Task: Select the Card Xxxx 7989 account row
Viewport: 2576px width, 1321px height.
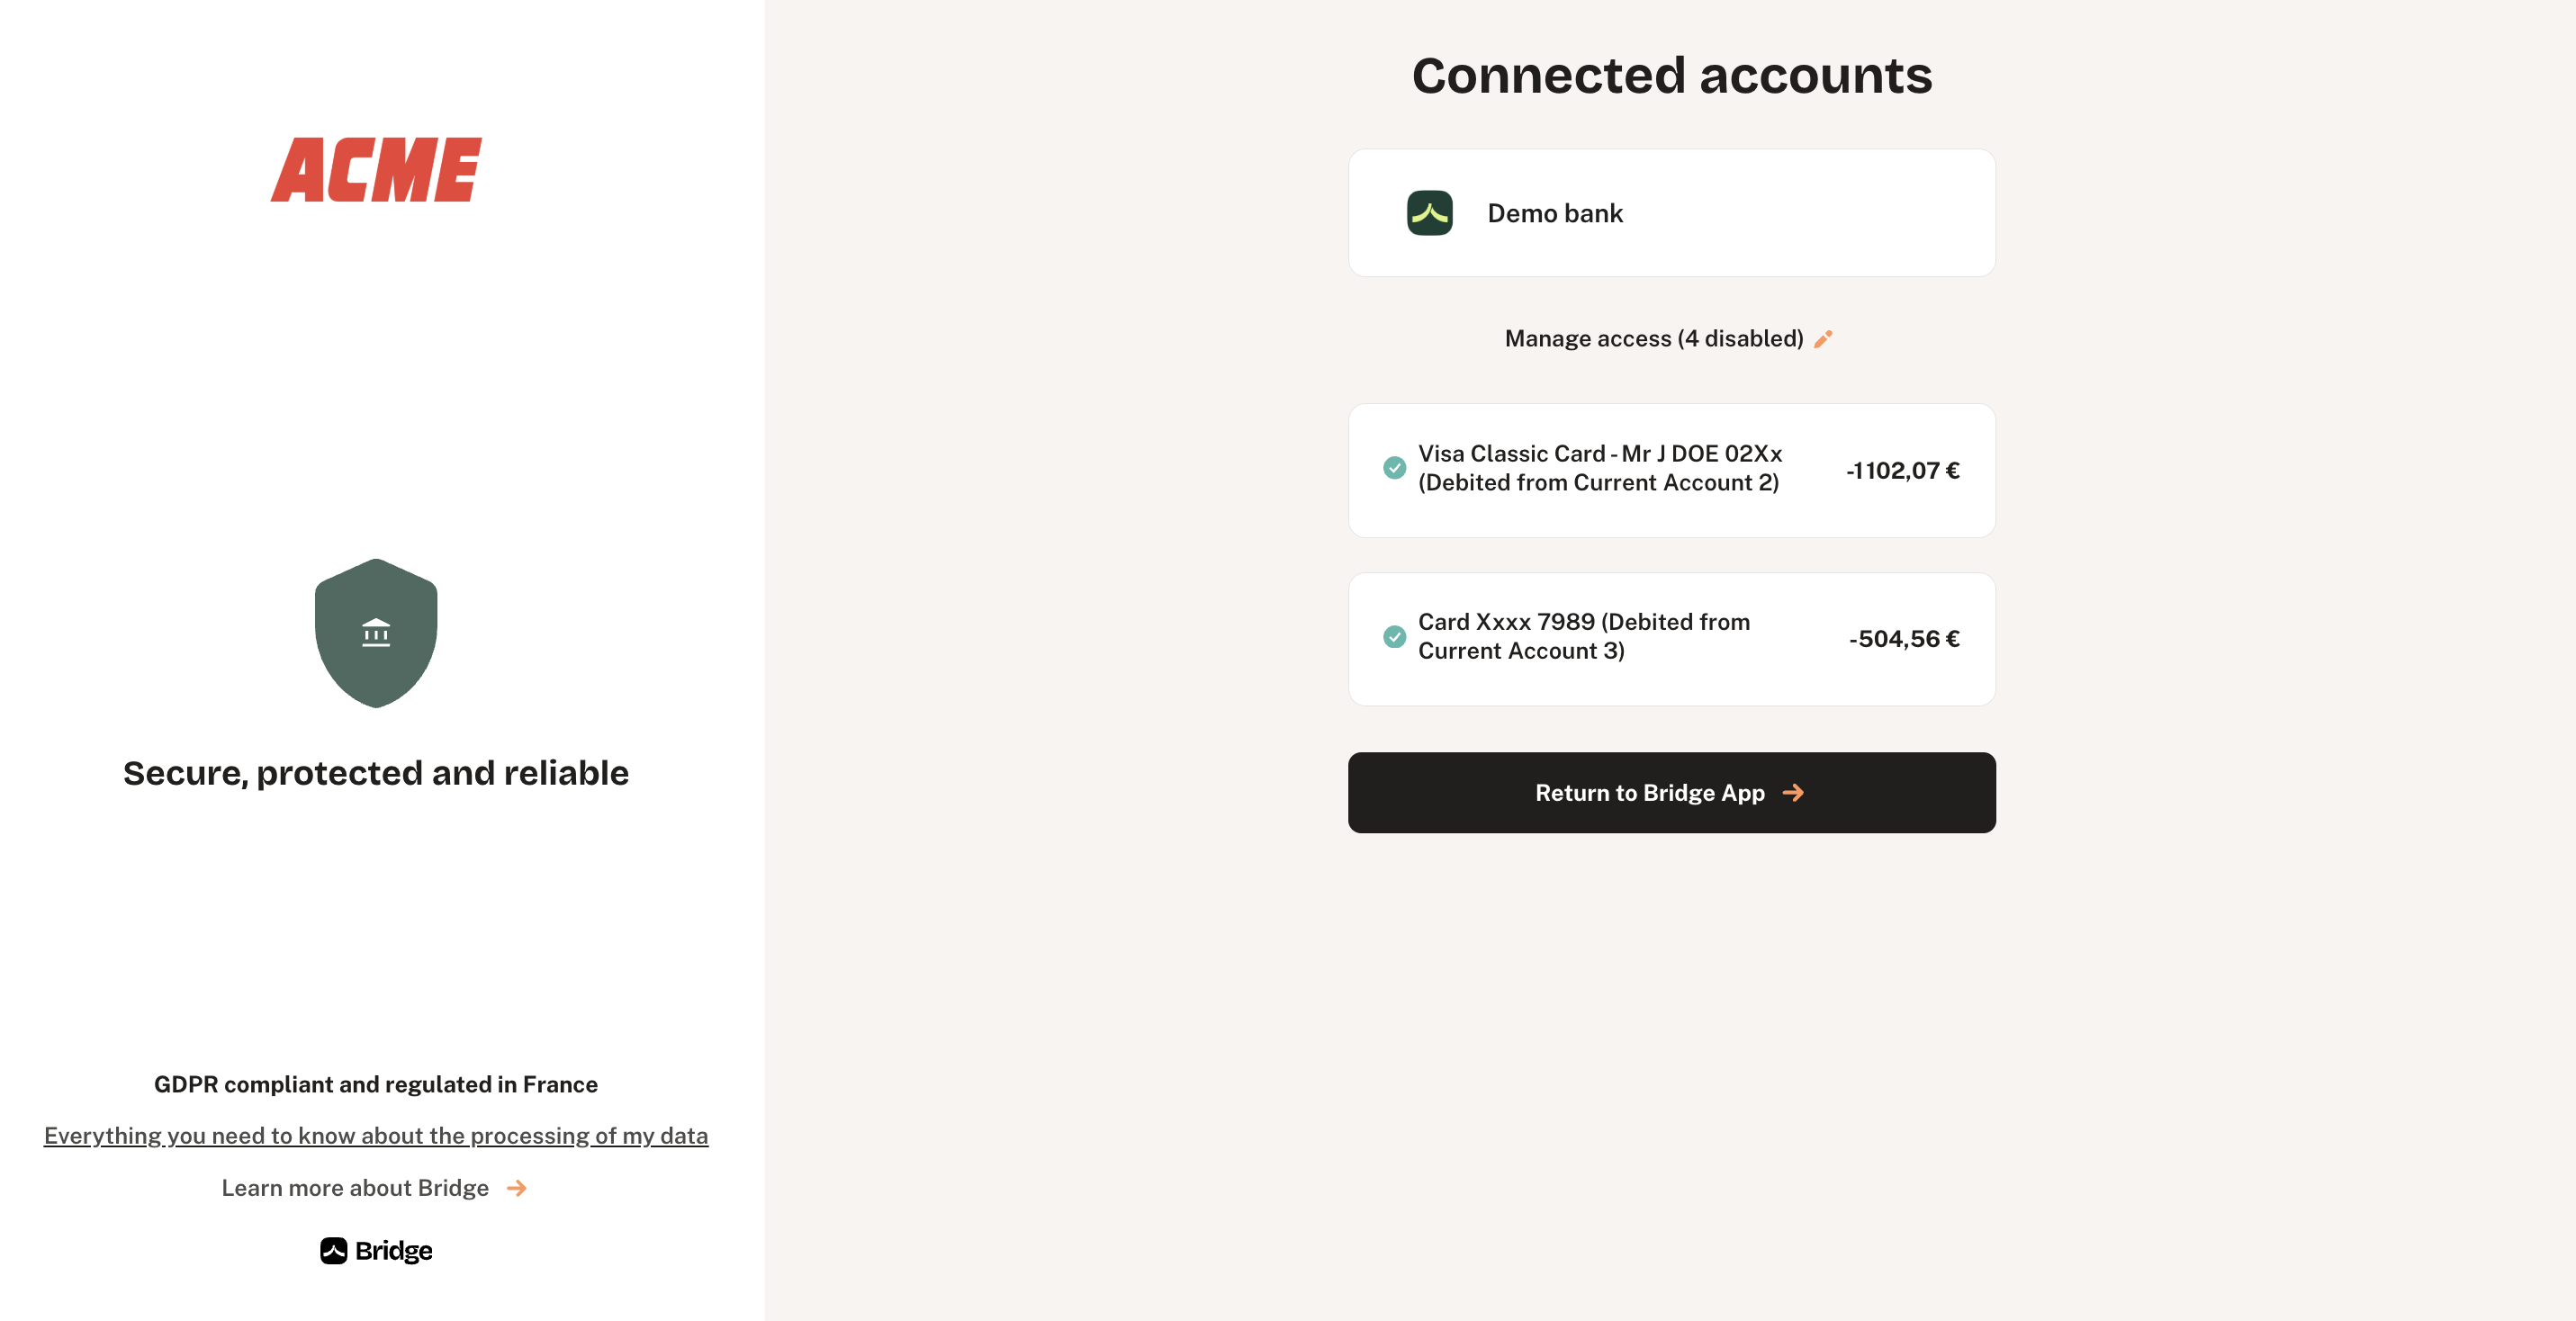Action: [x=1671, y=639]
